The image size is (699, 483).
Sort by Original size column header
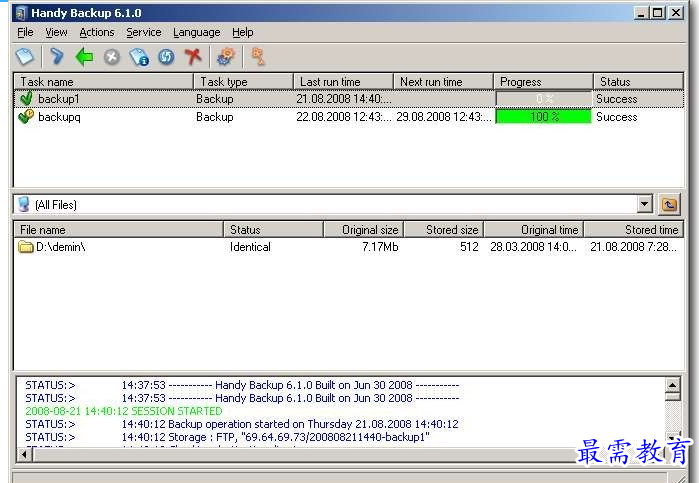[x=364, y=230]
